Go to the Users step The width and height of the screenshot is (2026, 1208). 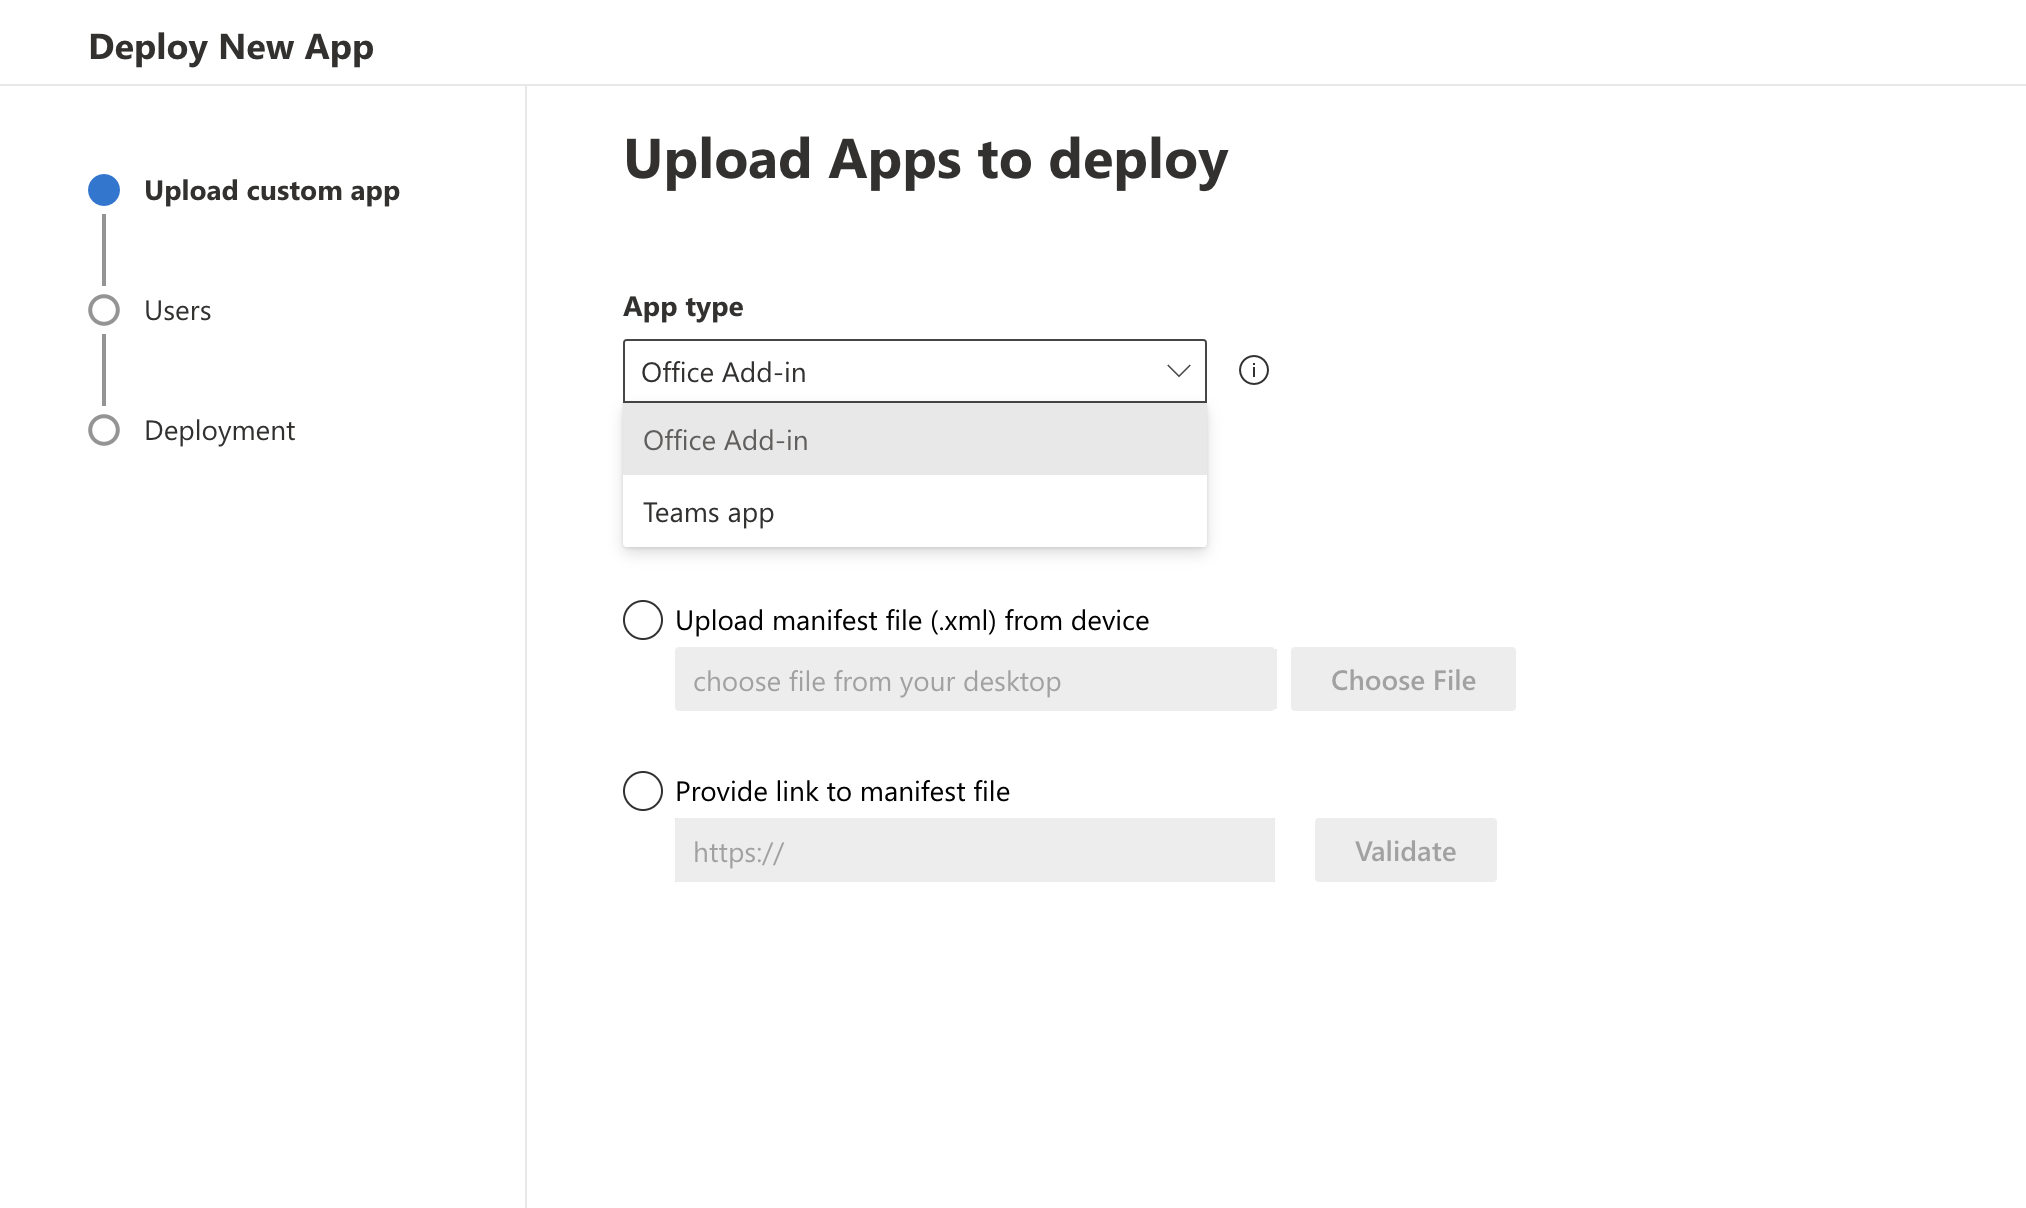[178, 311]
